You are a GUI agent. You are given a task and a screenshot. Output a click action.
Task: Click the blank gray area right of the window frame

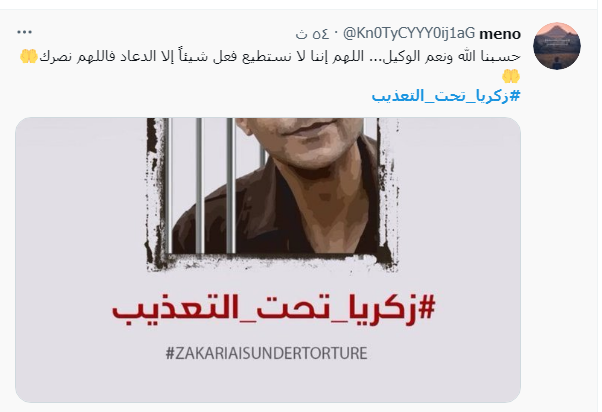459,200
